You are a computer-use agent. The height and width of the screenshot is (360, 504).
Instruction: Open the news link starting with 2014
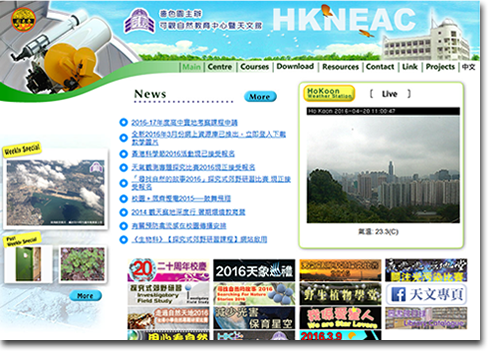(188, 212)
